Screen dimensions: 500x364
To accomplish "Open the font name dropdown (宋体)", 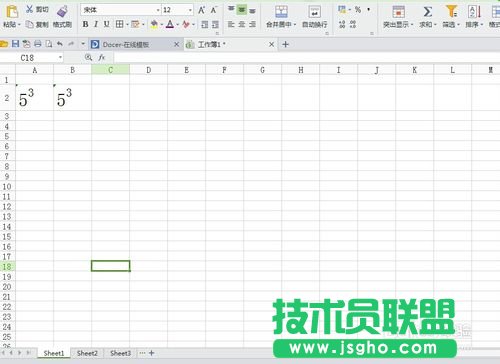I will (x=158, y=10).
